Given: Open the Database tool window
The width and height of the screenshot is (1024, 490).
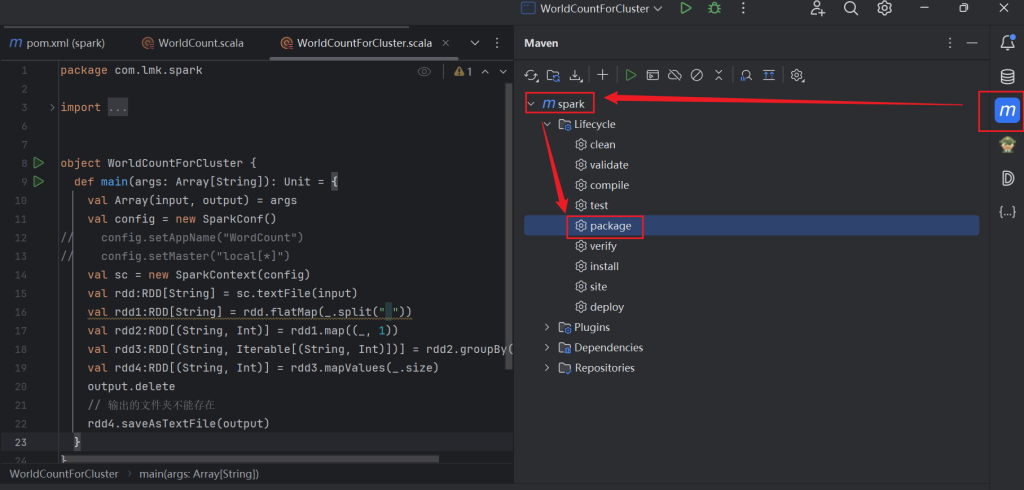Looking at the screenshot, I should (x=1007, y=77).
